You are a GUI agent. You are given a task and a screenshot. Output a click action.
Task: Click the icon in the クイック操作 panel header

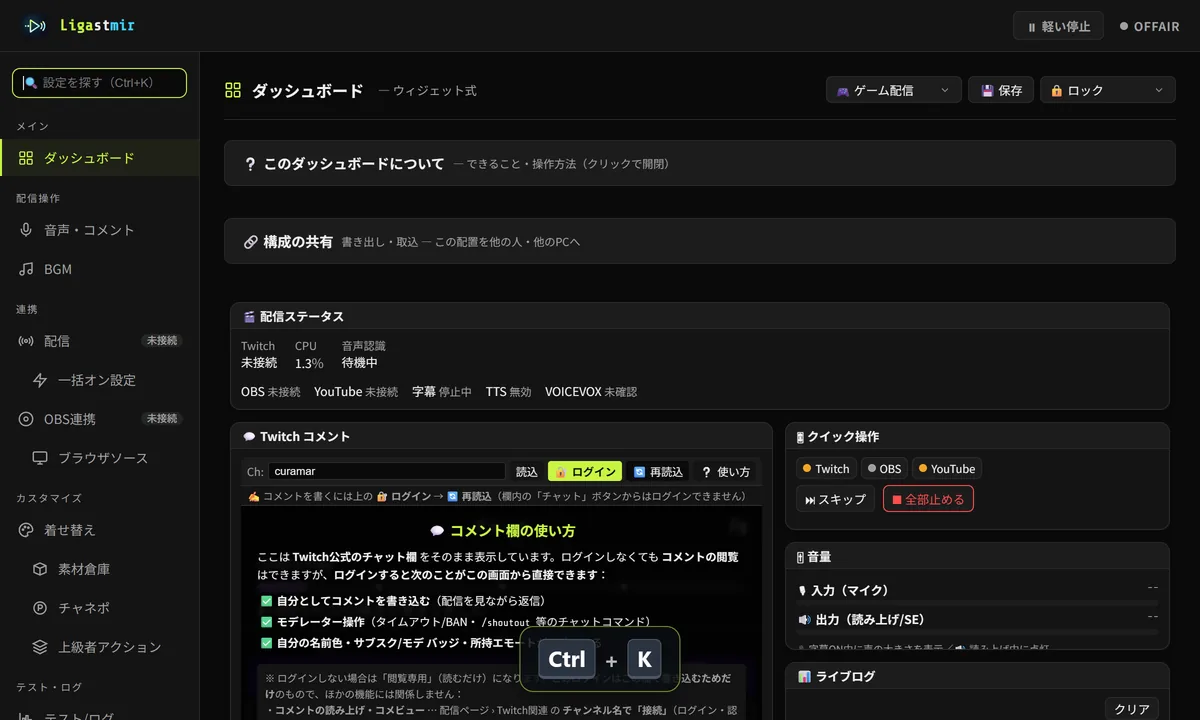point(800,437)
